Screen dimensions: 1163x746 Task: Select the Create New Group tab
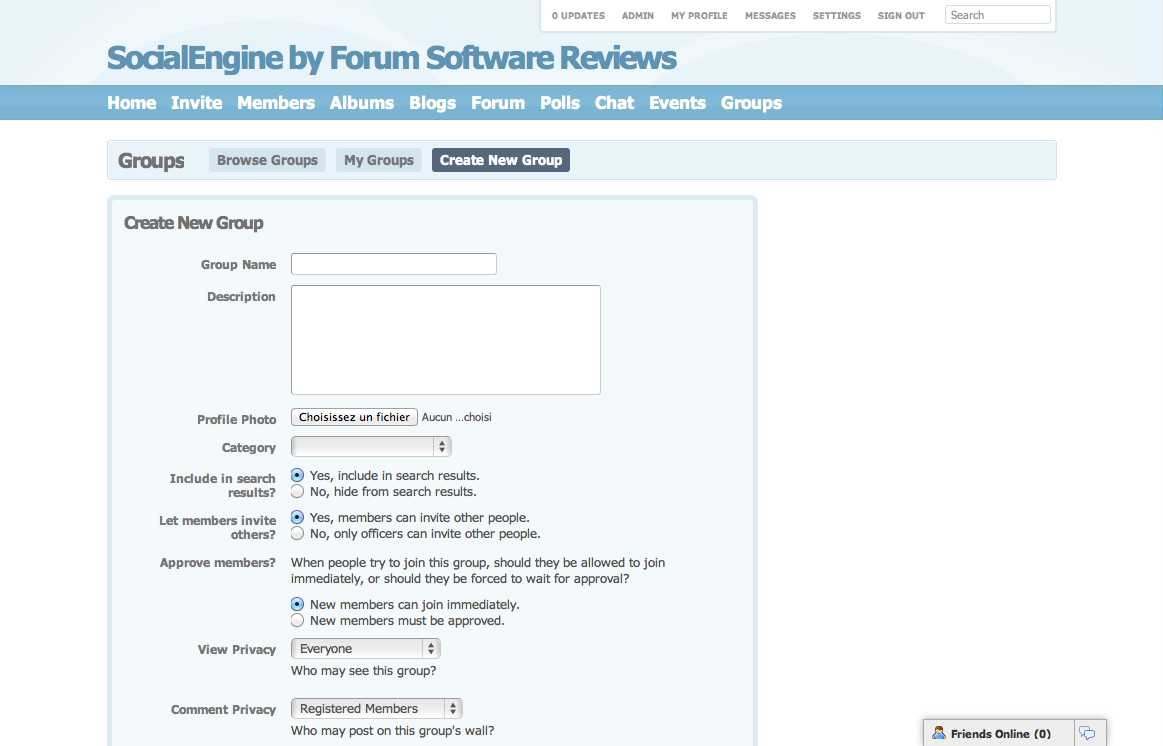point(501,160)
